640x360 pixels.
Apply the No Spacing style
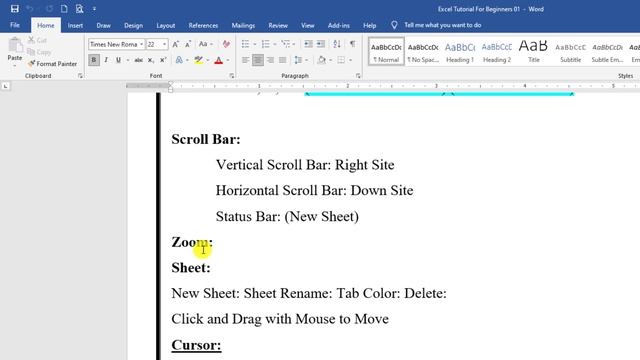(423, 52)
